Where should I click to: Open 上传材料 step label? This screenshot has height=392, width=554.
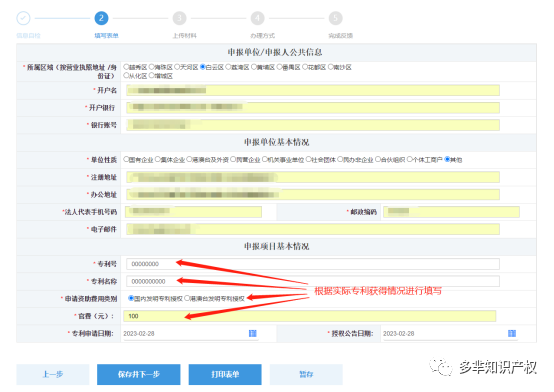[x=184, y=36]
